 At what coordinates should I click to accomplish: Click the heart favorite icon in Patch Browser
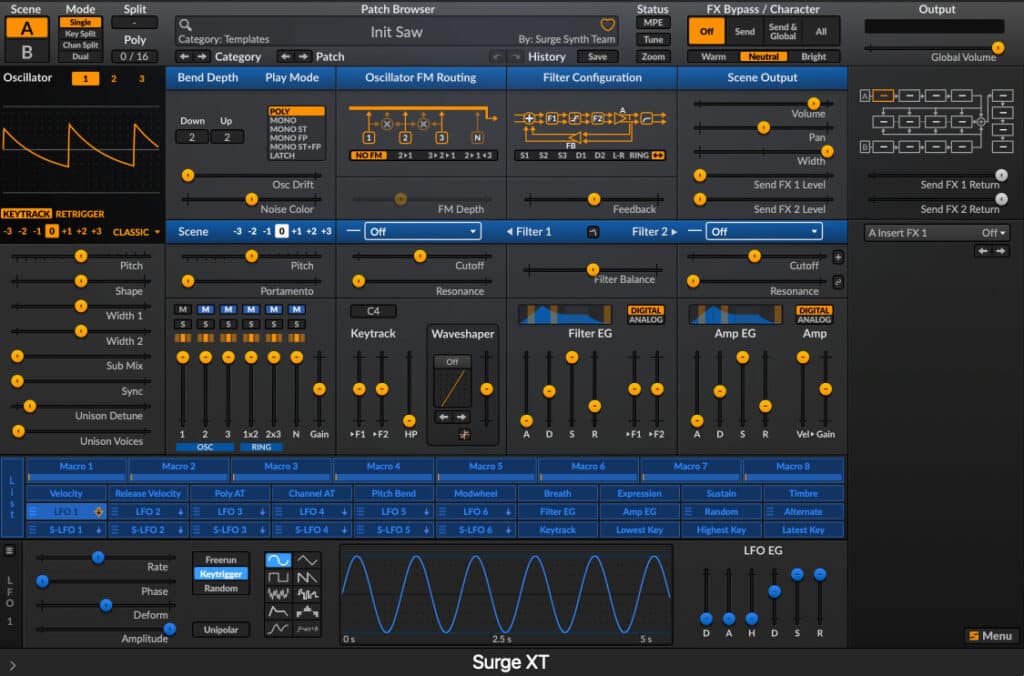[x=607, y=22]
